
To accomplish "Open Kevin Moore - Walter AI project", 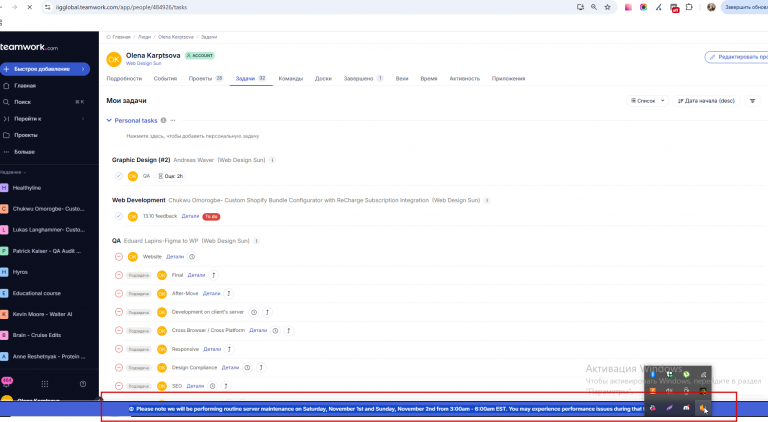I will [x=43, y=314].
